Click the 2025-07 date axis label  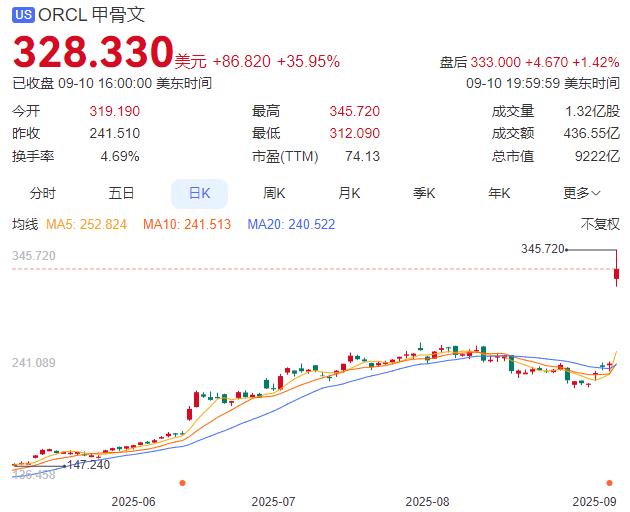[x=273, y=502]
